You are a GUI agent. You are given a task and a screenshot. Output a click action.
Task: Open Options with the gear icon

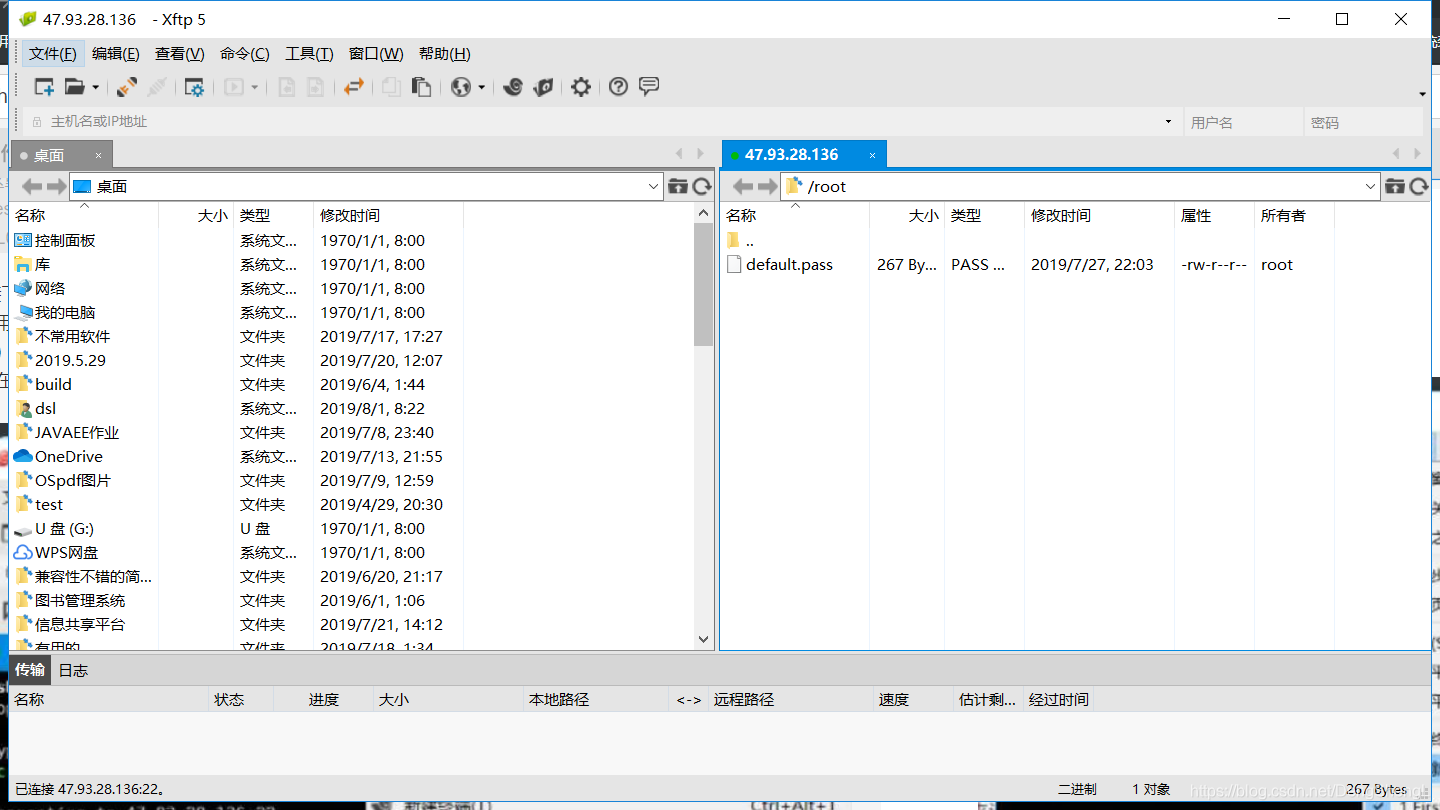[581, 87]
